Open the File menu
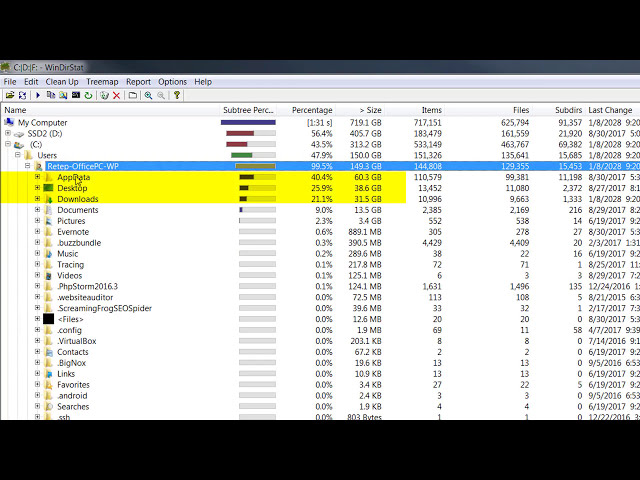This screenshot has width=640, height=480. pos(10,82)
